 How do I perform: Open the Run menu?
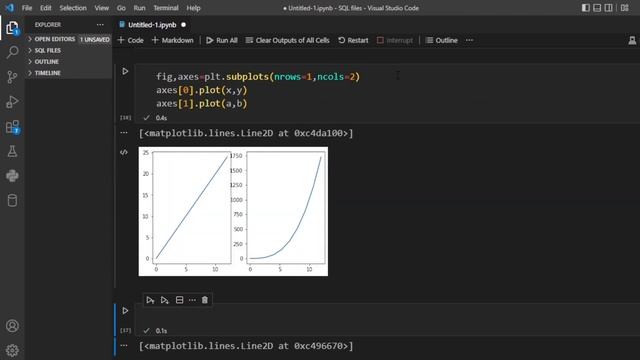click(x=139, y=8)
